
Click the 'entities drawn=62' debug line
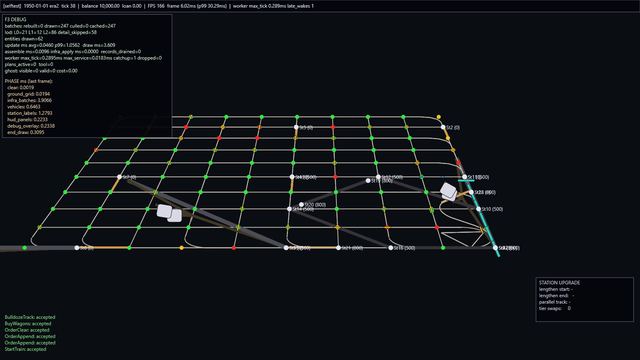(24, 39)
